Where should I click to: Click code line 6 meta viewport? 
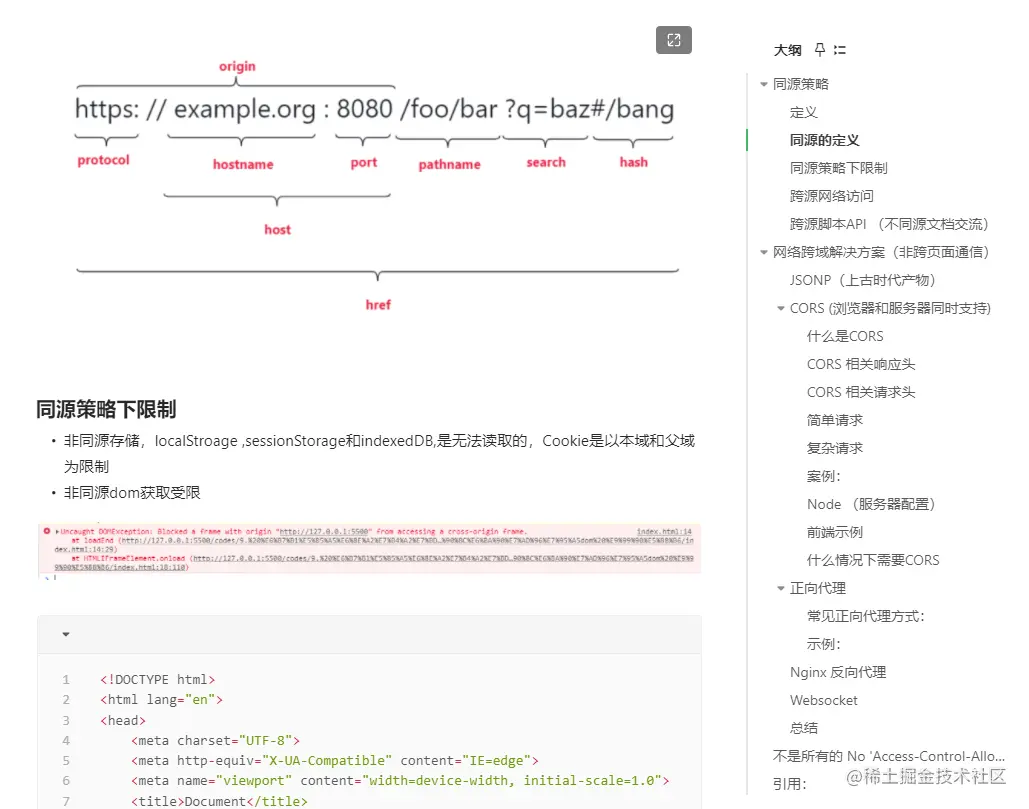pos(400,781)
